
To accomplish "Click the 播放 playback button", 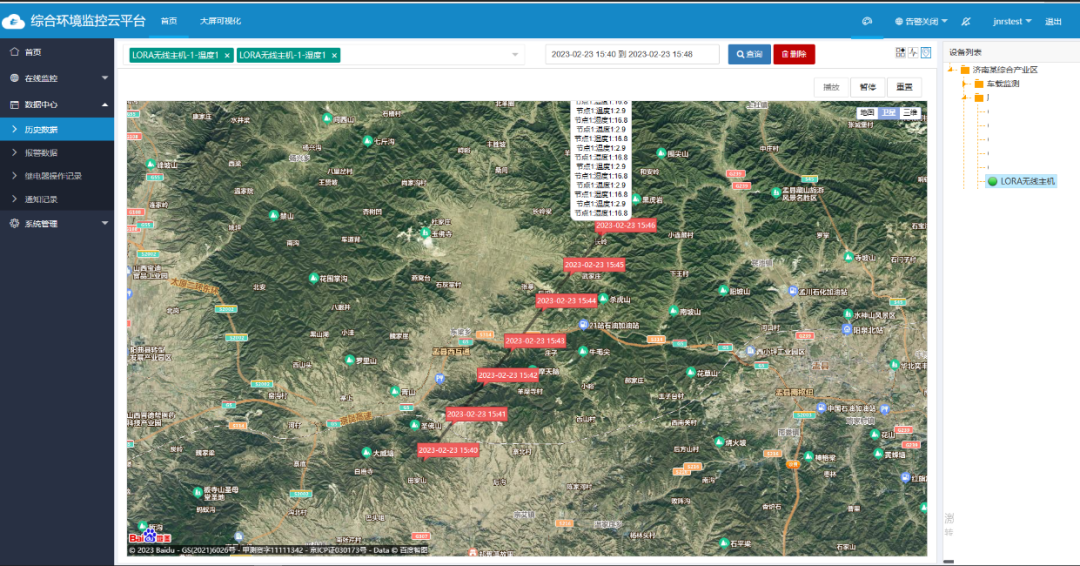I will pos(831,87).
